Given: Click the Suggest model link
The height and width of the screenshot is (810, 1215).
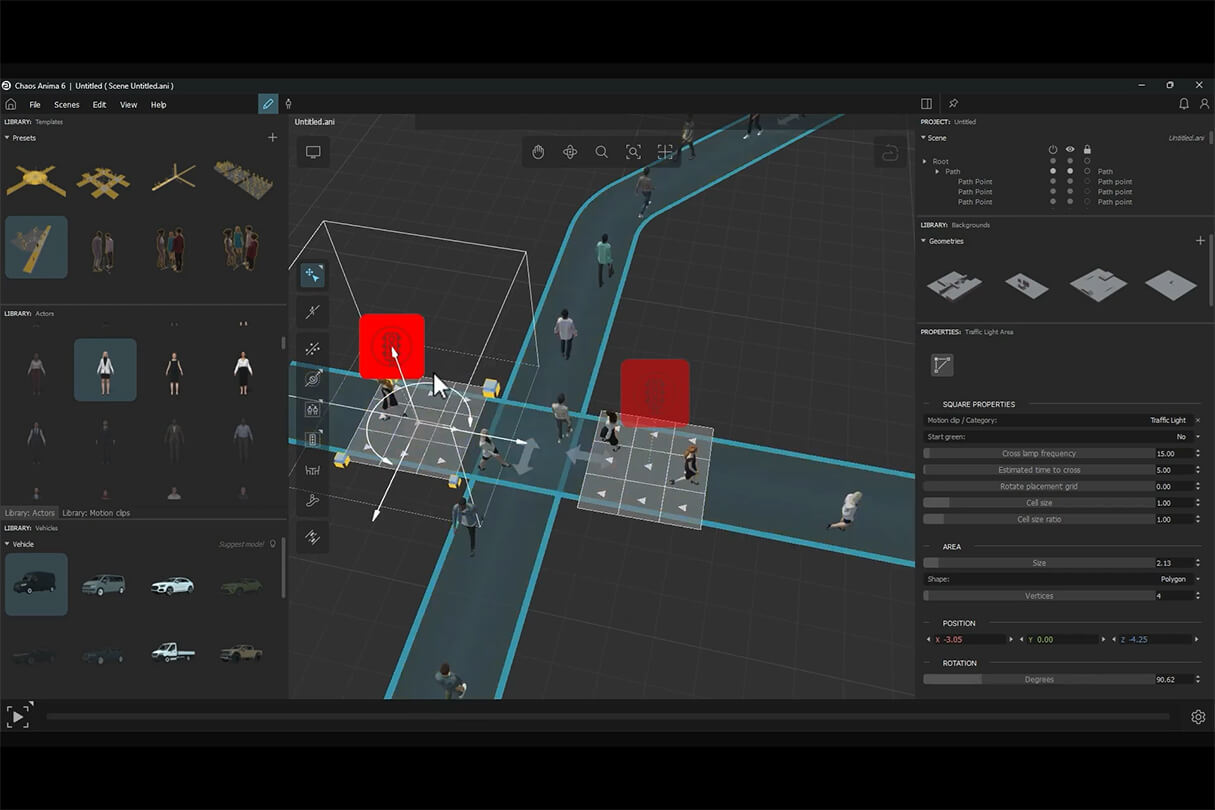Looking at the screenshot, I should click(x=241, y=544).
